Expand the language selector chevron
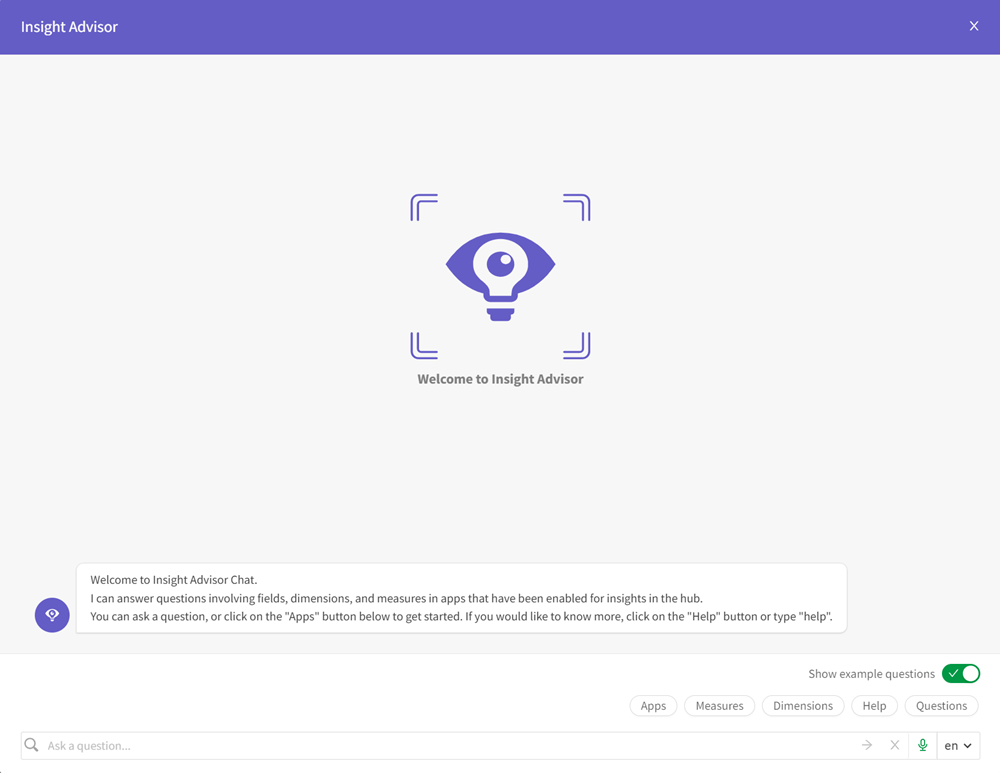Screen dimensions: 1000x773 pos(969,745)
